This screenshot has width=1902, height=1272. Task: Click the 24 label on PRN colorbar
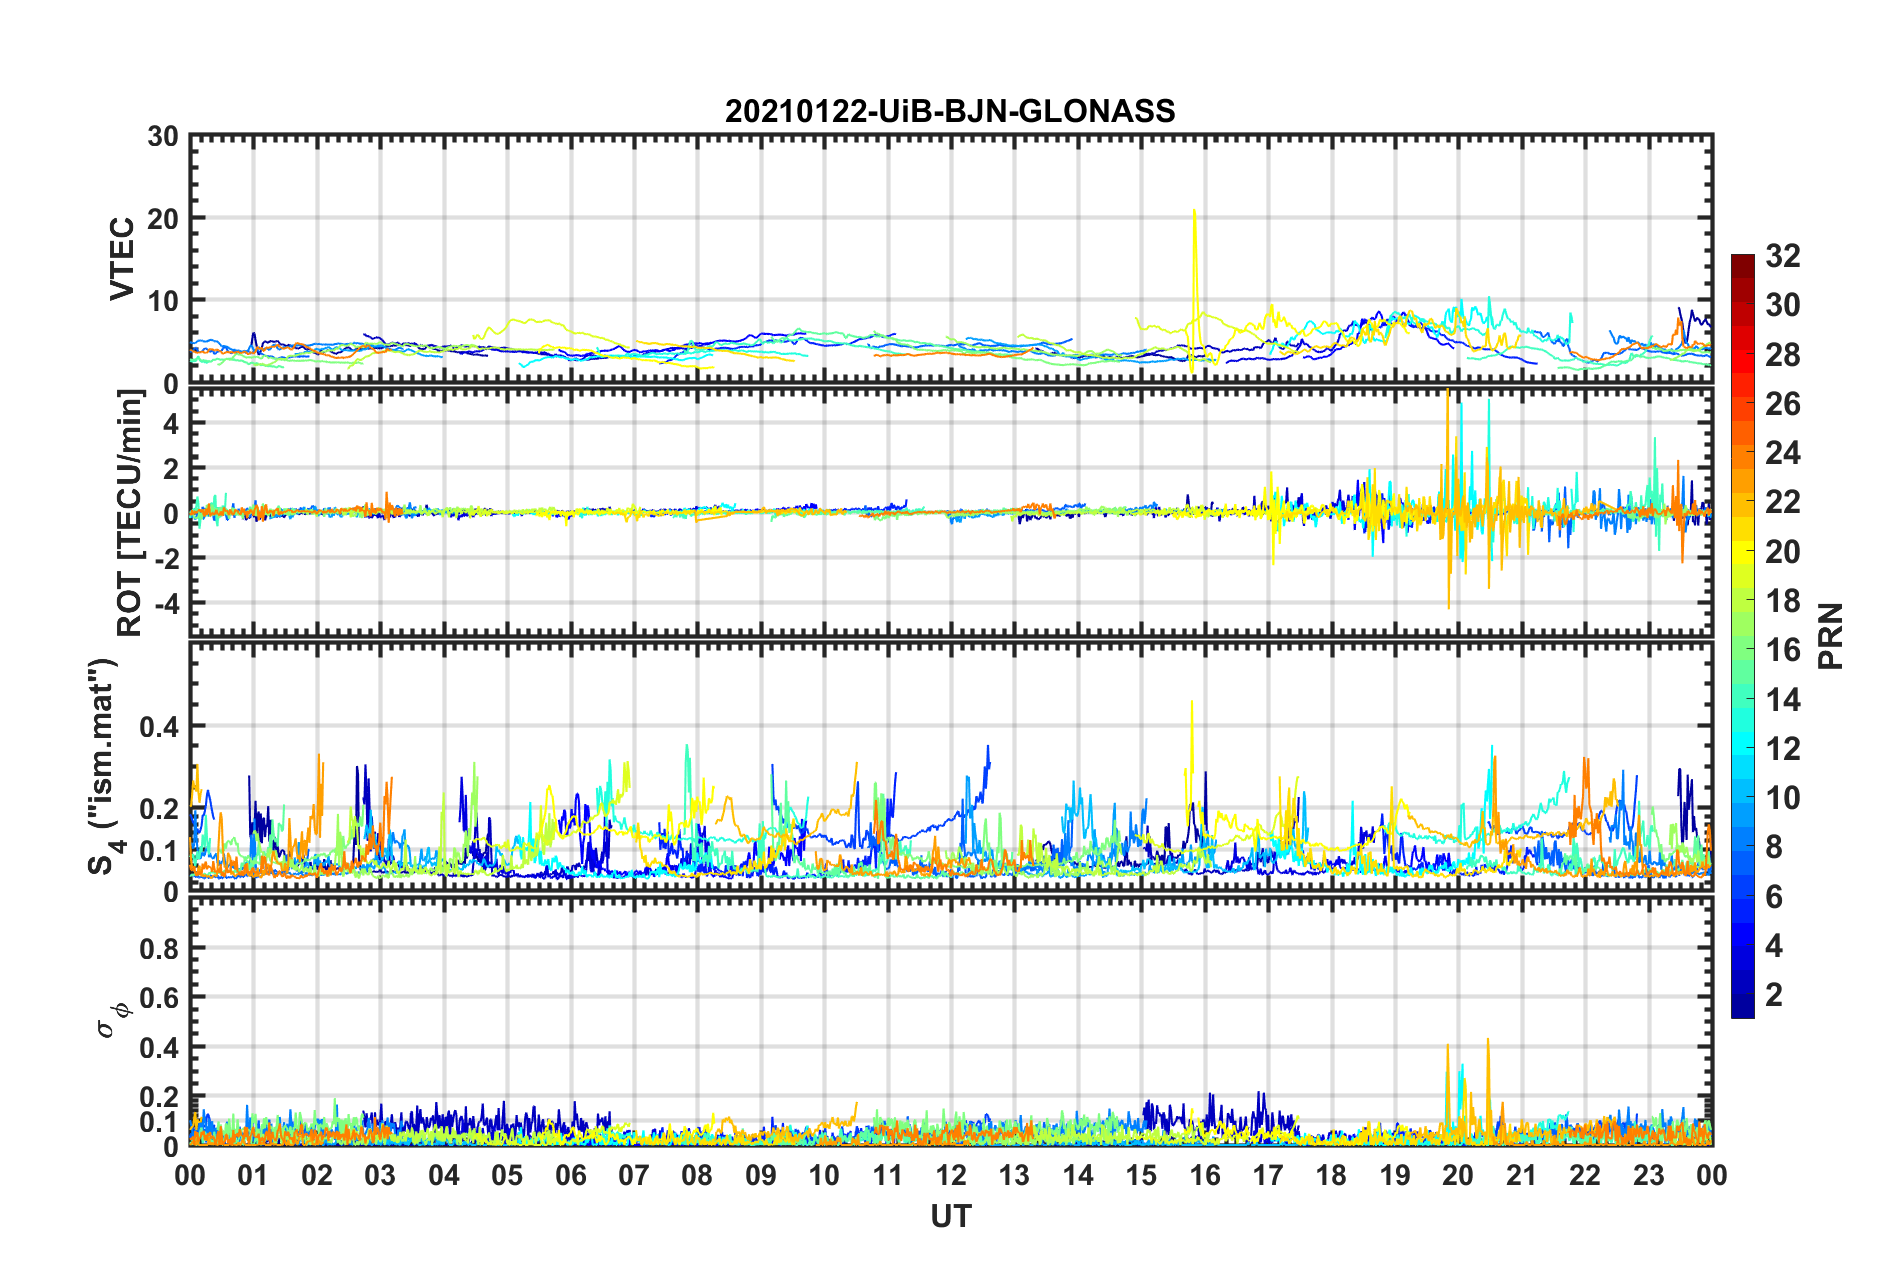pyautogui.click(x=1783, y=453)
